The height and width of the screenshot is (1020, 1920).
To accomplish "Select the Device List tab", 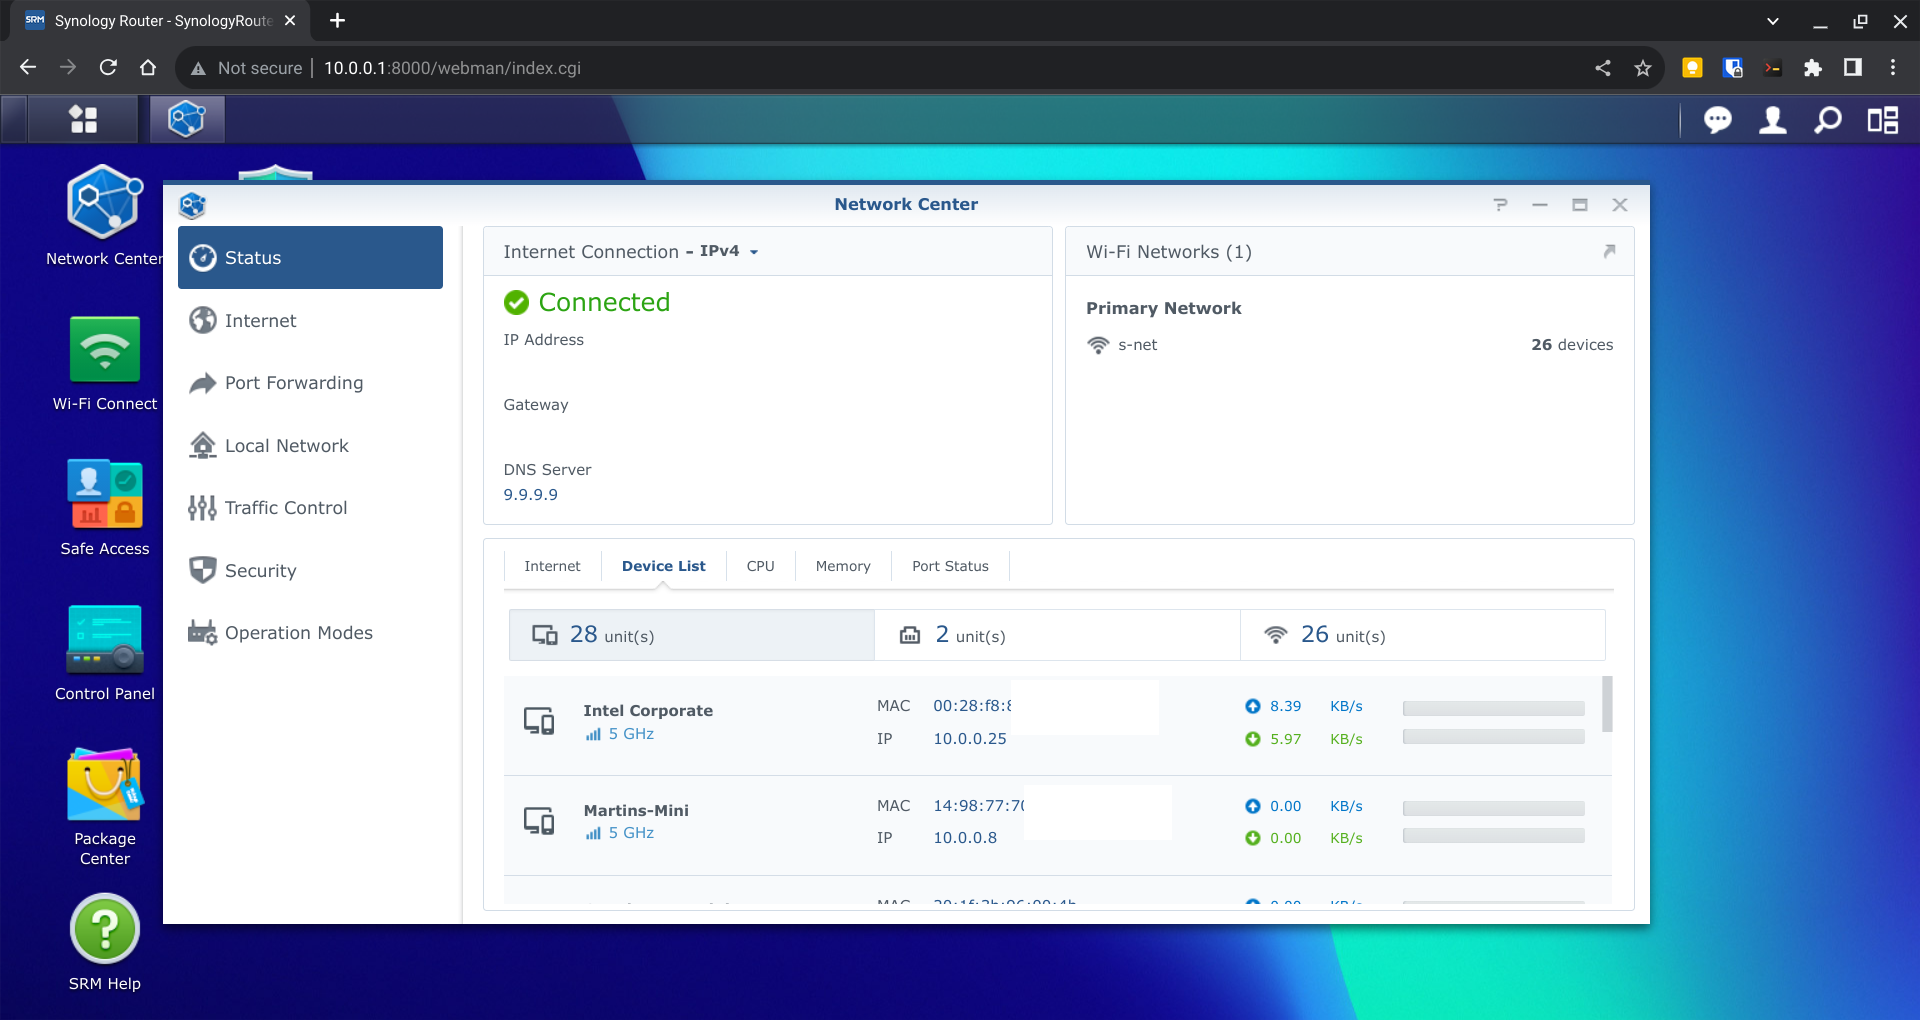I will [664, 566].
